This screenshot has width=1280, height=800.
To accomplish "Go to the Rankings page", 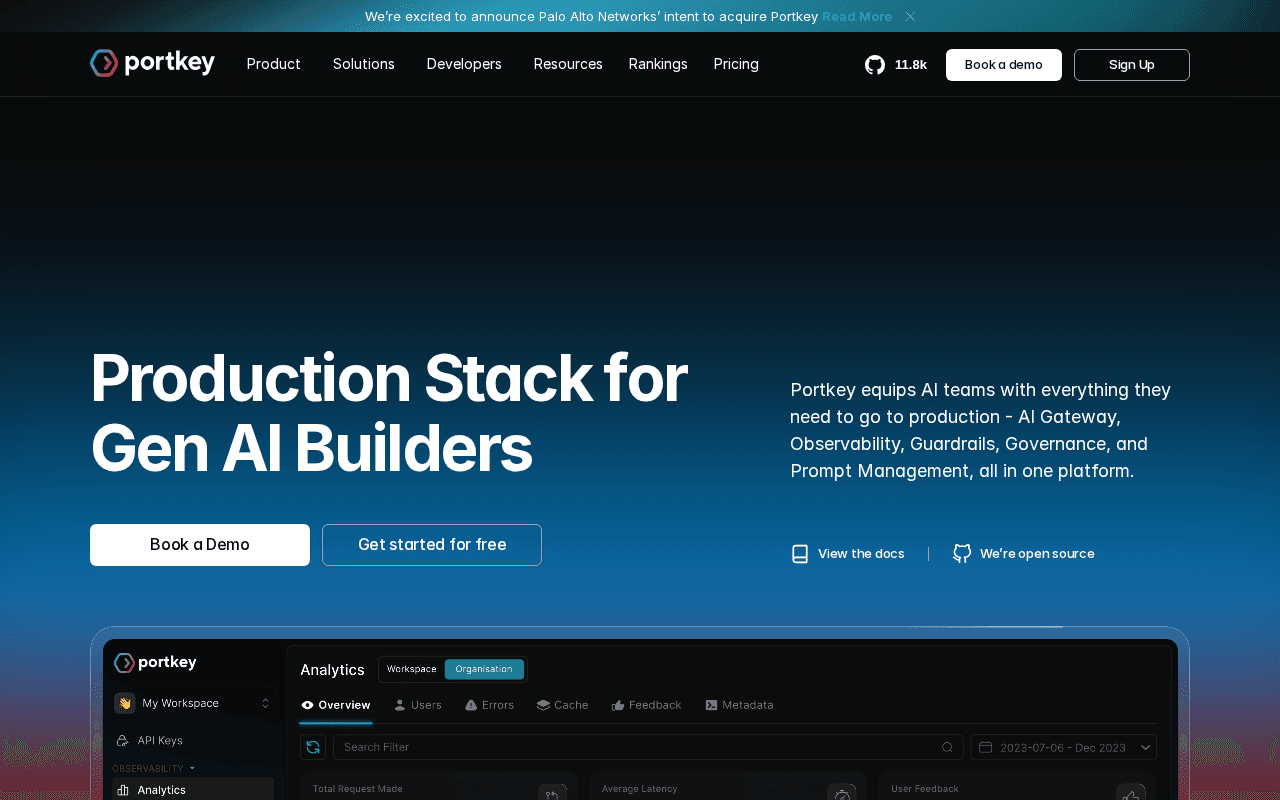I will (x=658, y=64).
